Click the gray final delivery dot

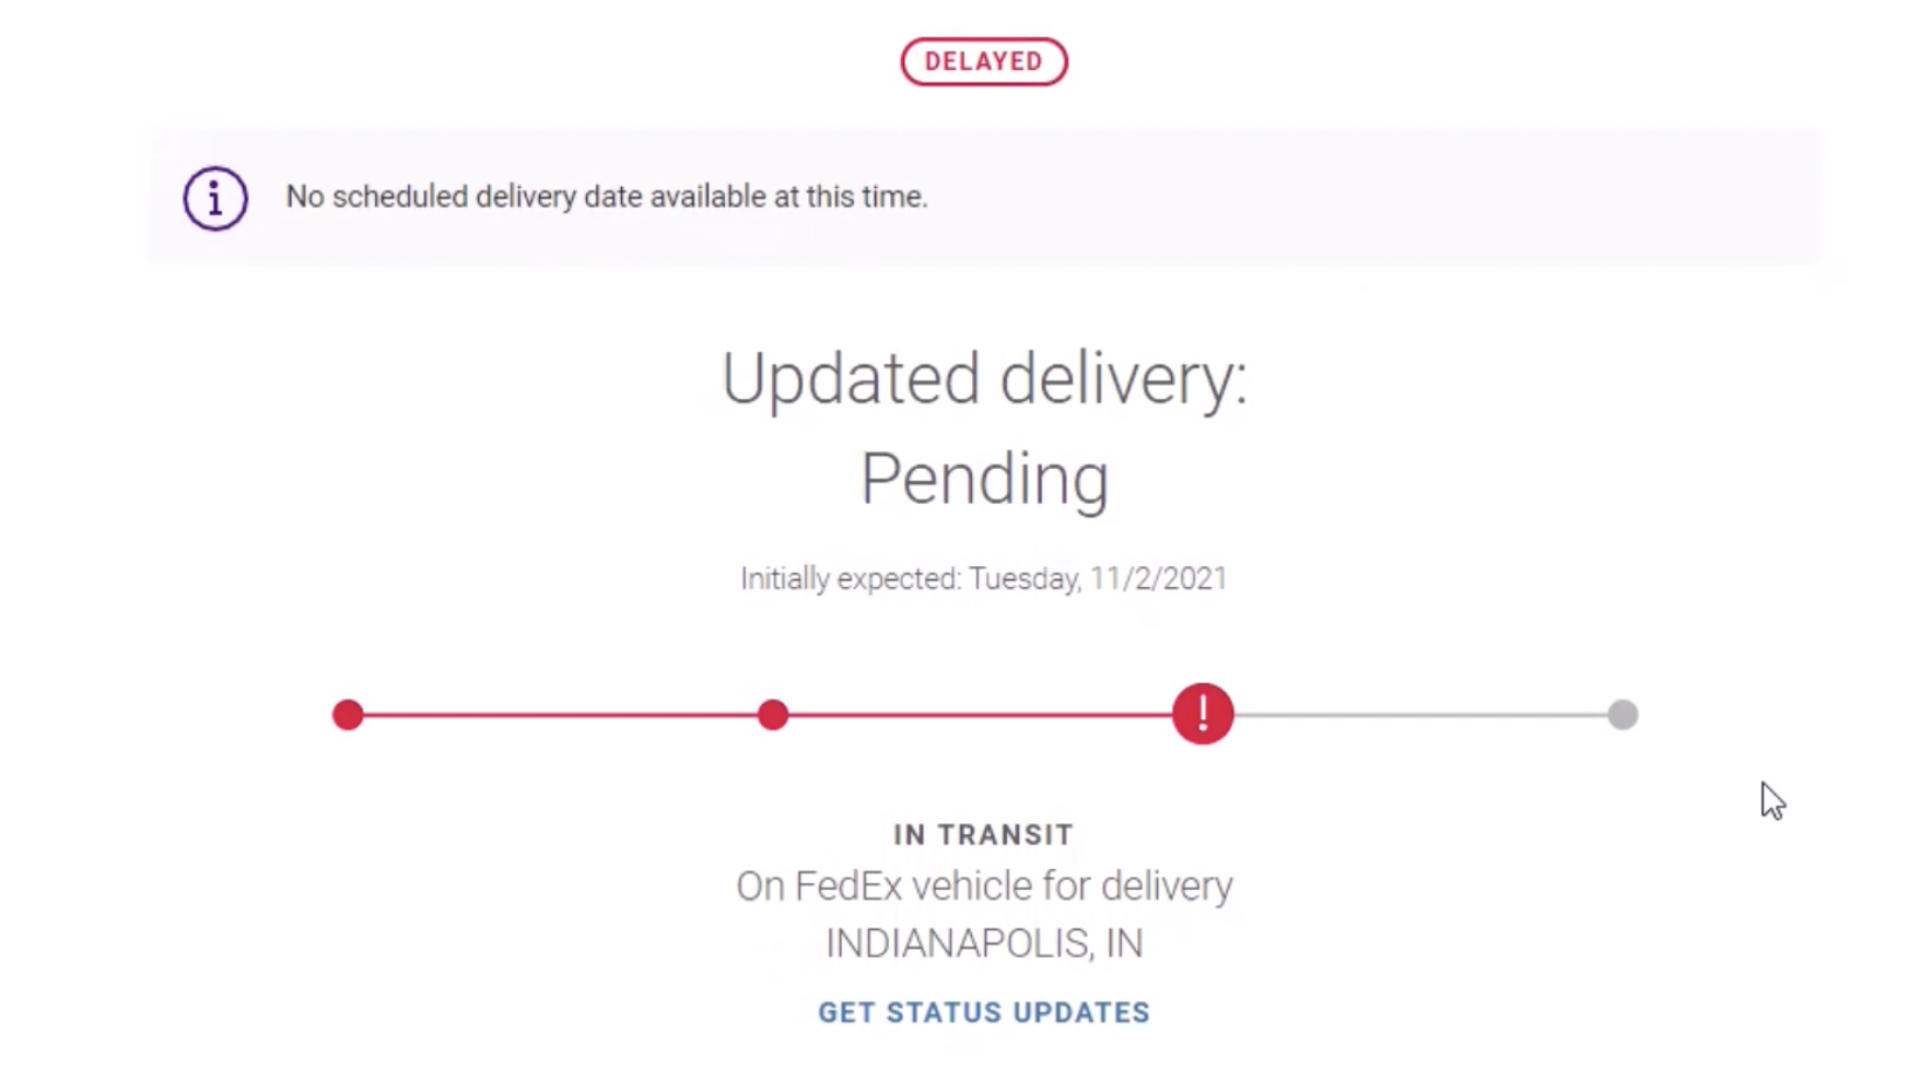point(1623,715)
